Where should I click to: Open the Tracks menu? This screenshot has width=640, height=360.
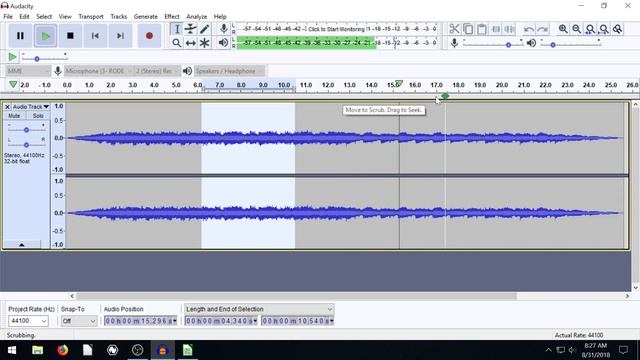click(119, 16)
